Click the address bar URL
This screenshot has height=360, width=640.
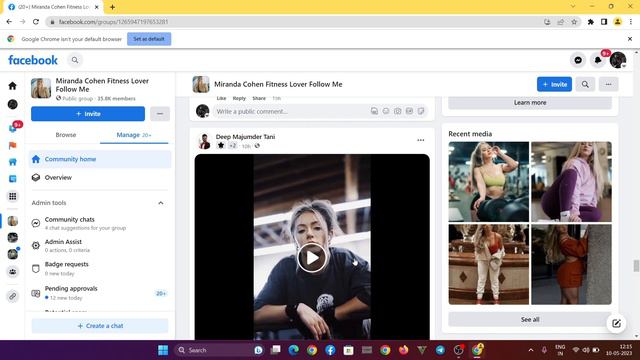(113, 22)
